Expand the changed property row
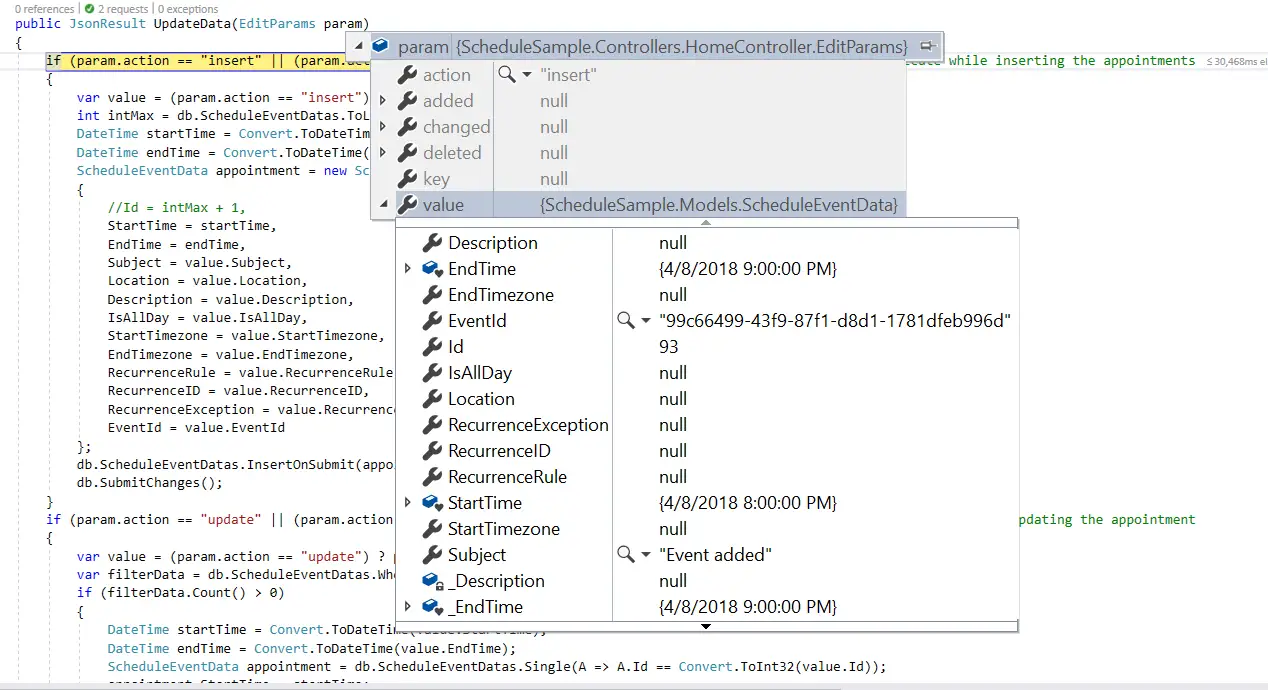Screen dimensions: 1268x690 coord(383,127)
